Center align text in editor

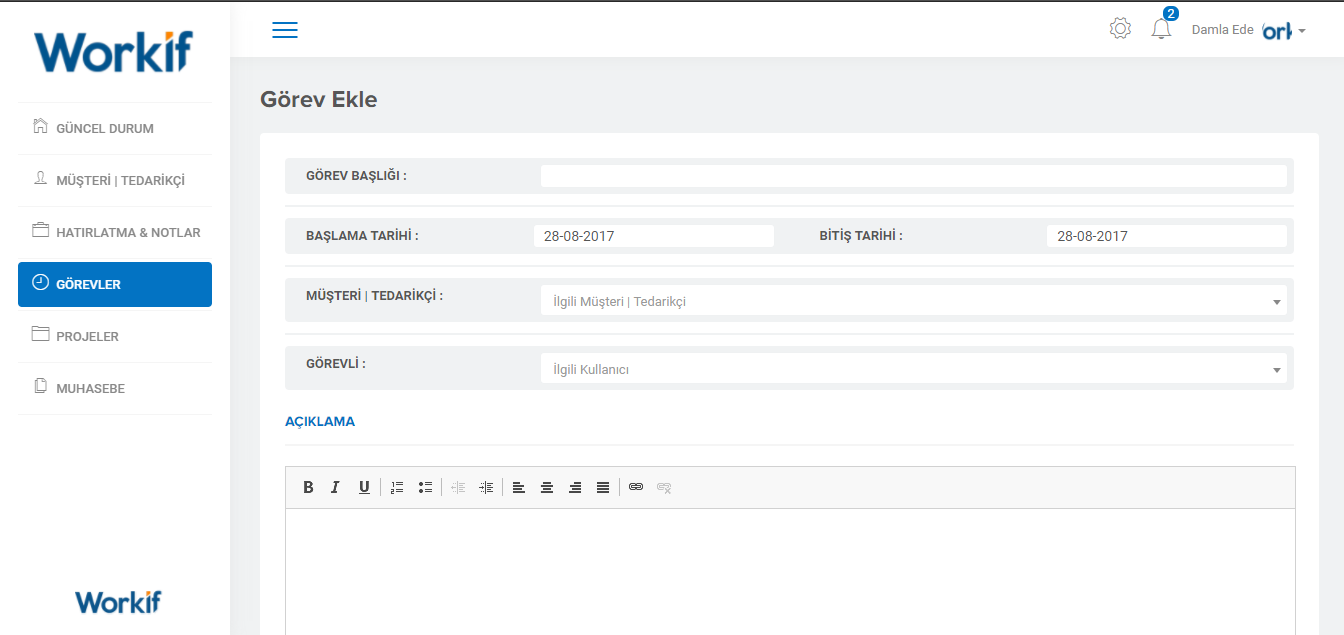[547, 487]
